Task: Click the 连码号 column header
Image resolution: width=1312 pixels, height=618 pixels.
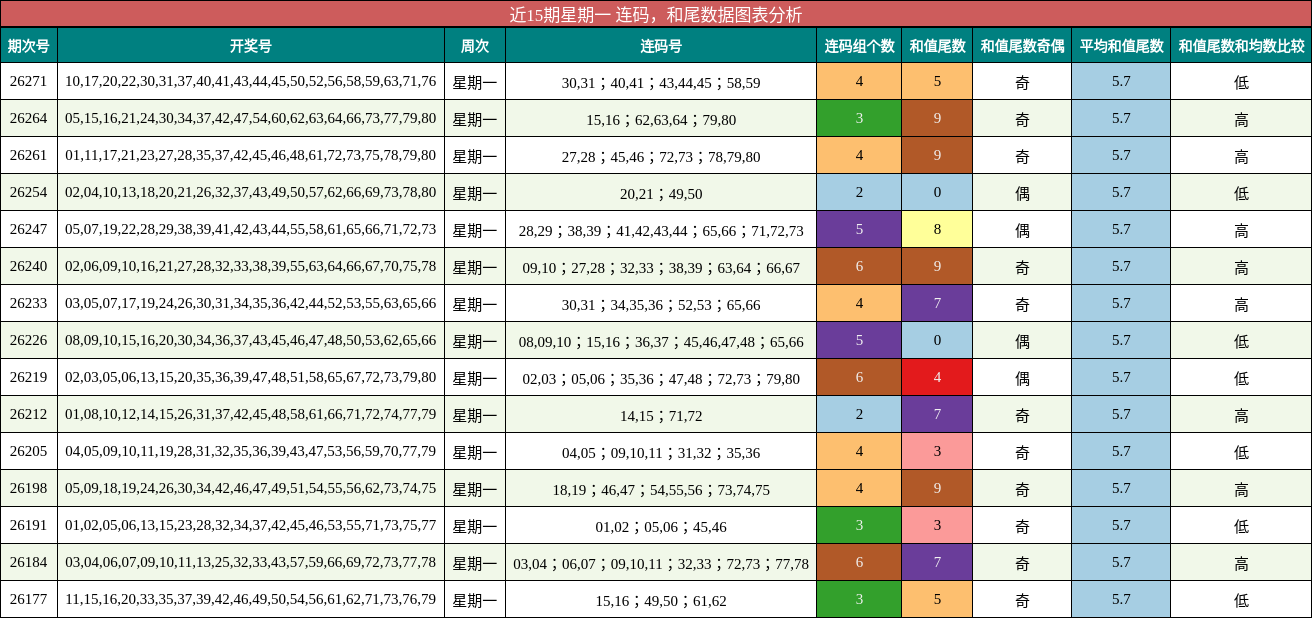Action: (x=661, y=45)
